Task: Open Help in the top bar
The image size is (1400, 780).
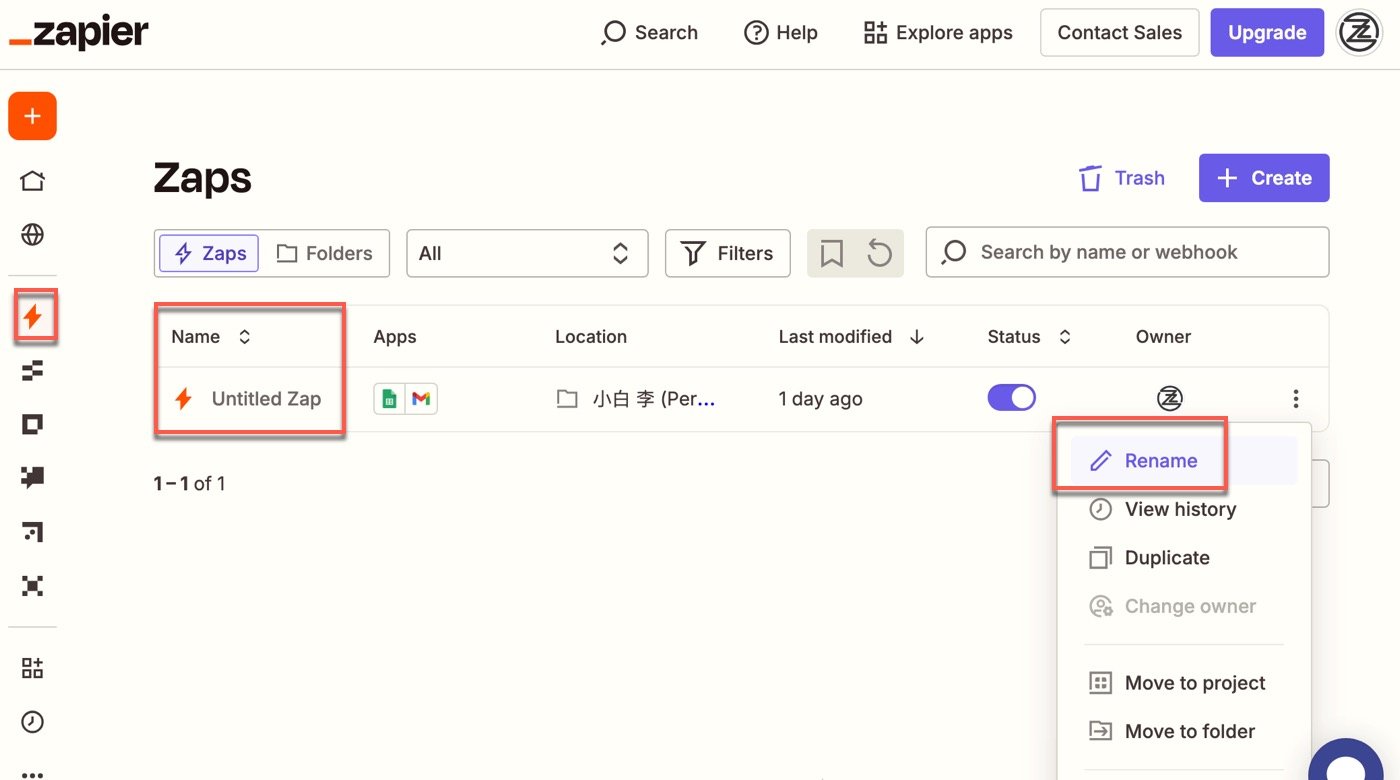Action: [781, 33]
